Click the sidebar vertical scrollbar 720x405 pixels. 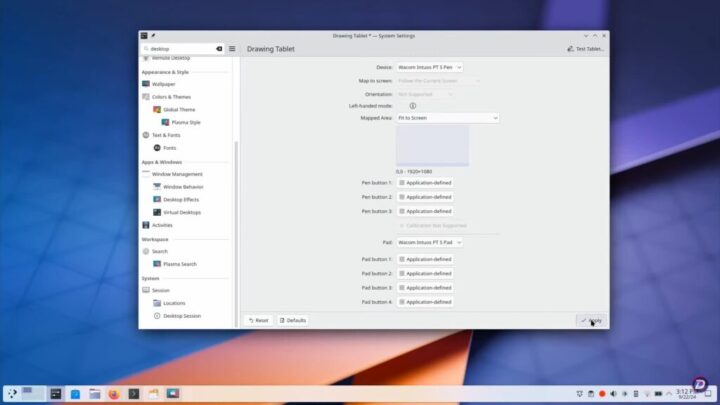click(x=236, y=234)
